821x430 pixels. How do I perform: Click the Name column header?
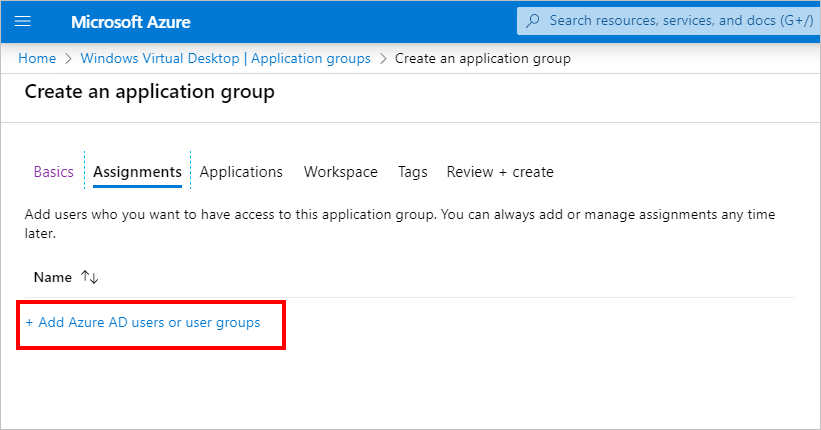(x=53, y=277)
